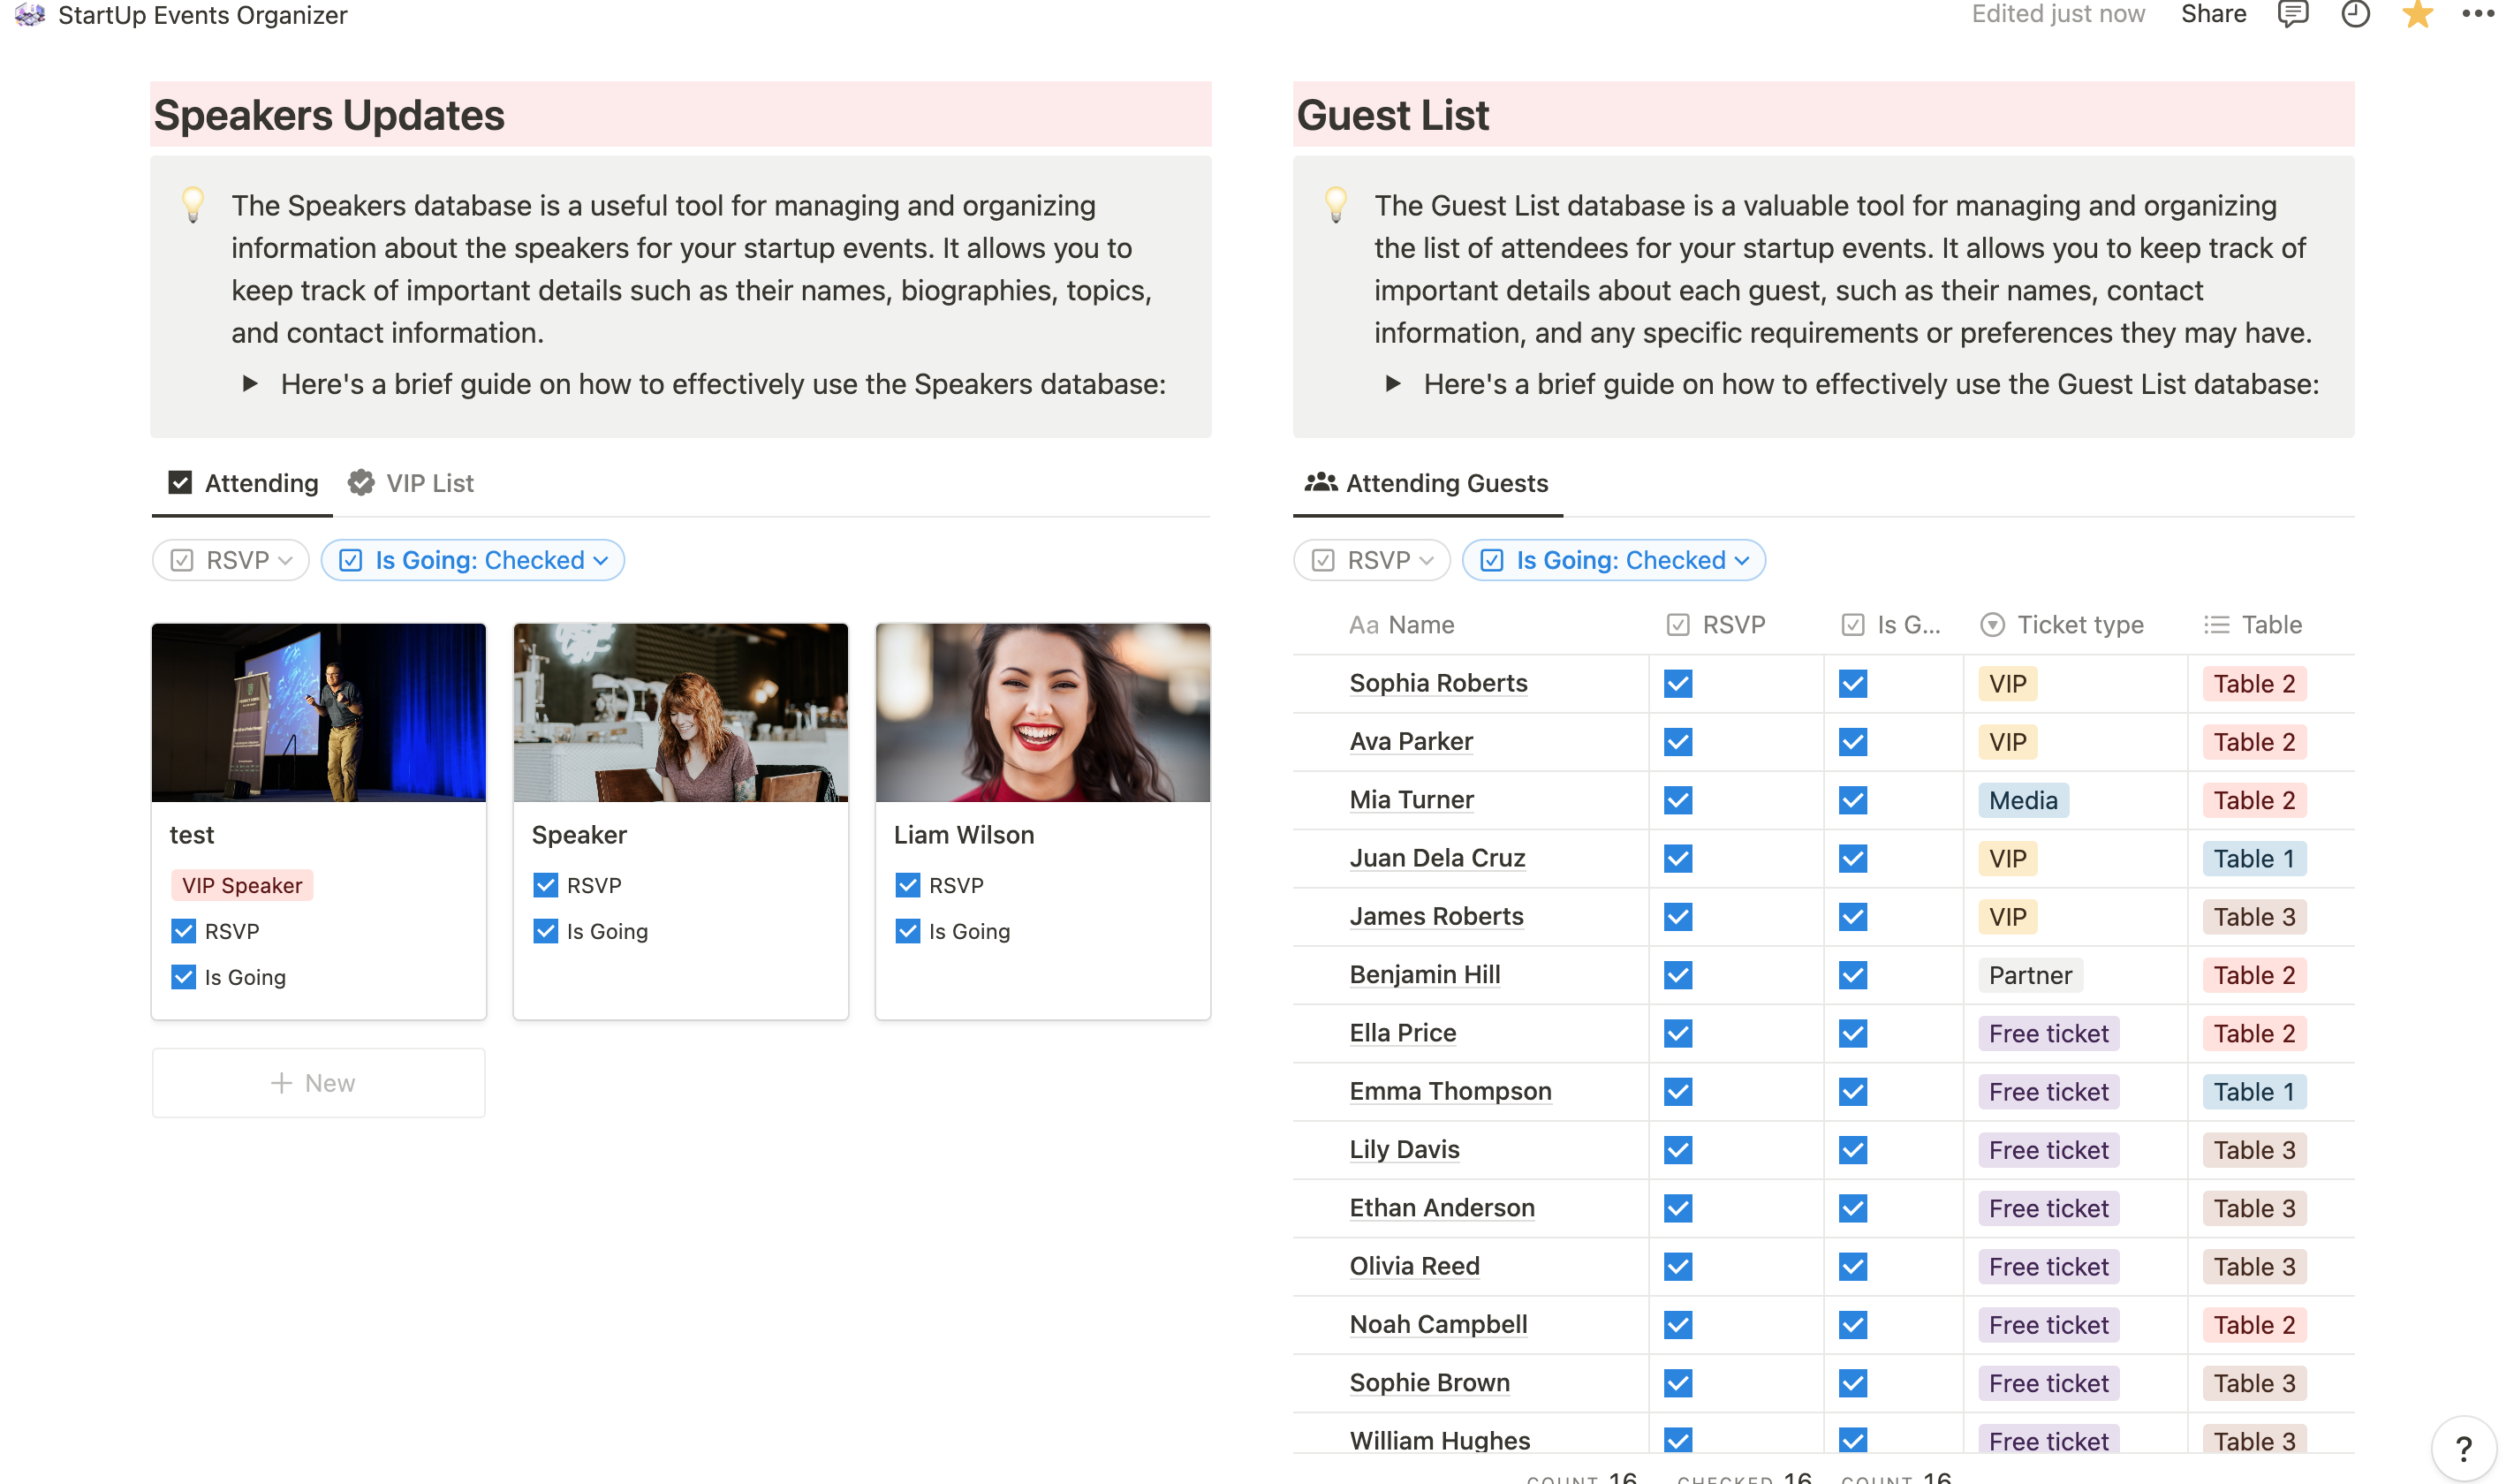Open Liam Wilson card cover photo
The width and height of the screenshot is (2514, 1484).
coord(1042,713)
